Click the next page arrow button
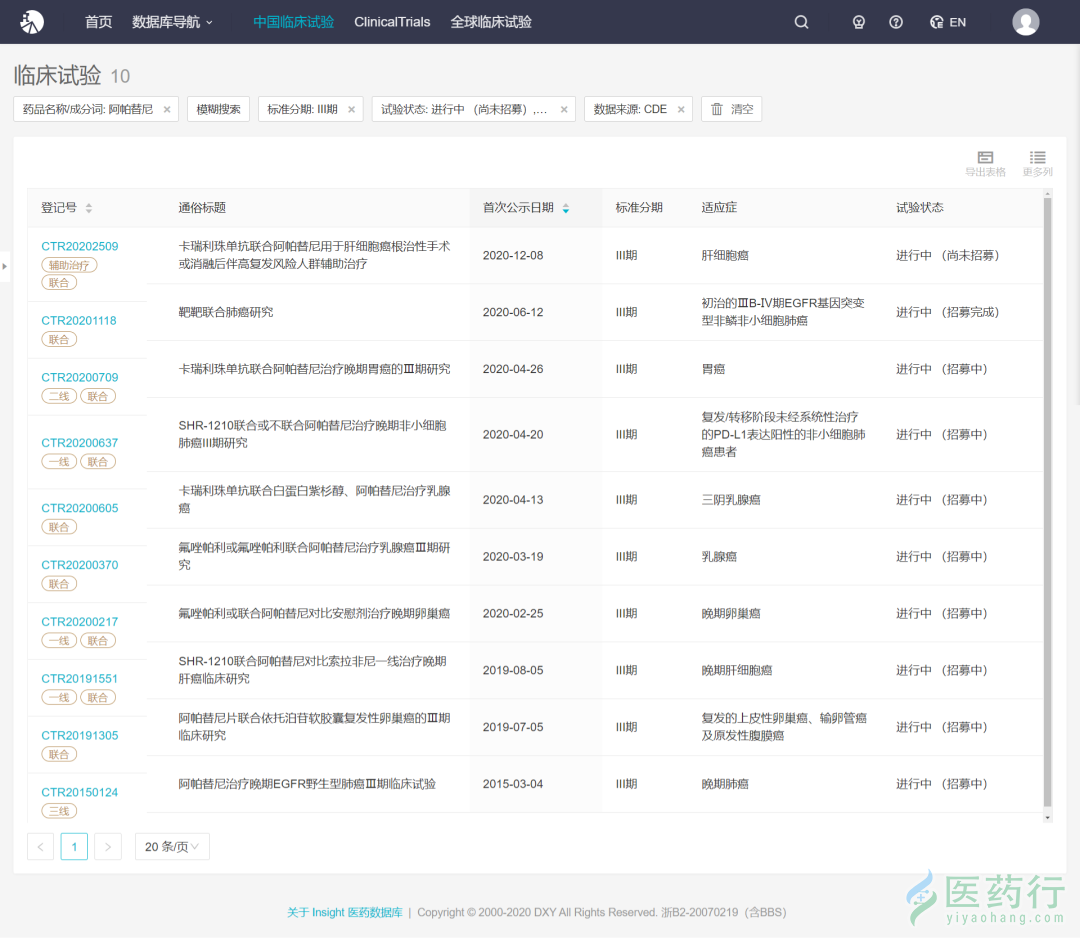 (x=108, y=846)
